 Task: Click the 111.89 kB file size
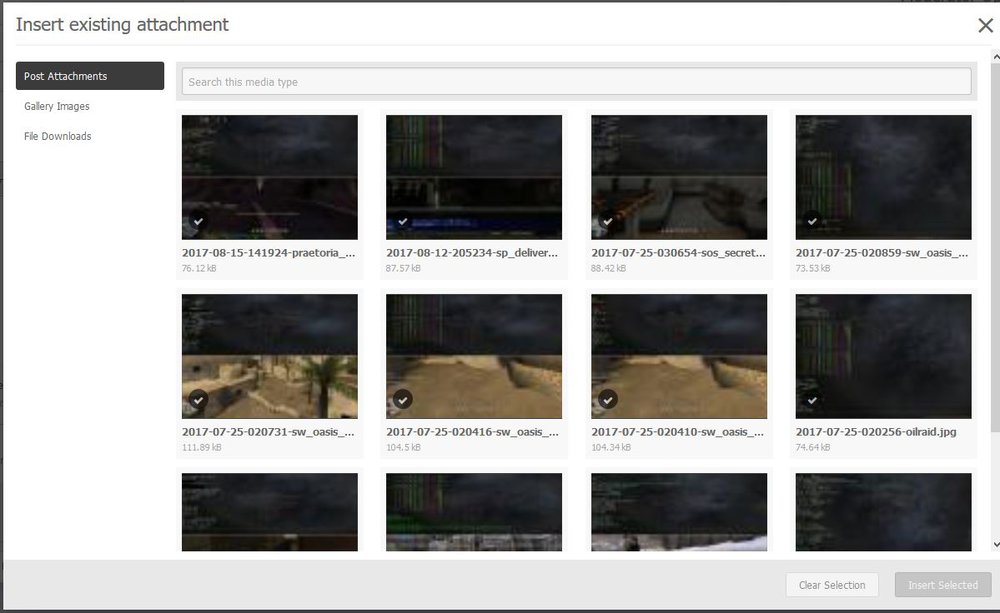tap(202, 448)
